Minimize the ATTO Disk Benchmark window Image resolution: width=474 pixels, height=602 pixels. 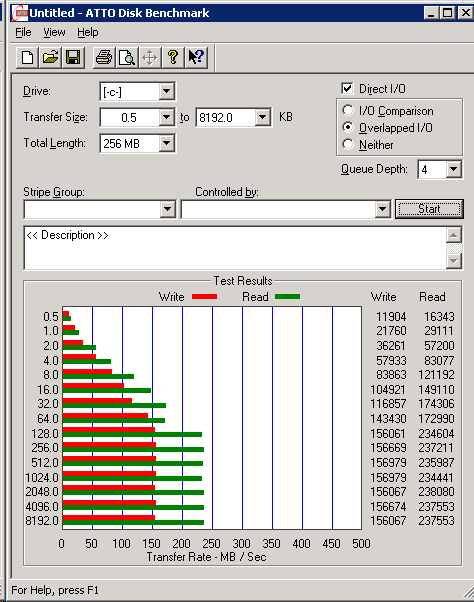[431, 13]
